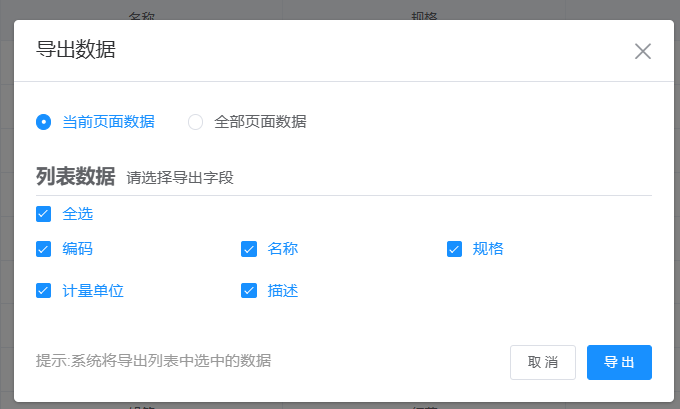The image size is (680, 409).
Task: Uncheck the 名称 field checkbox
Action: [249, 249]
